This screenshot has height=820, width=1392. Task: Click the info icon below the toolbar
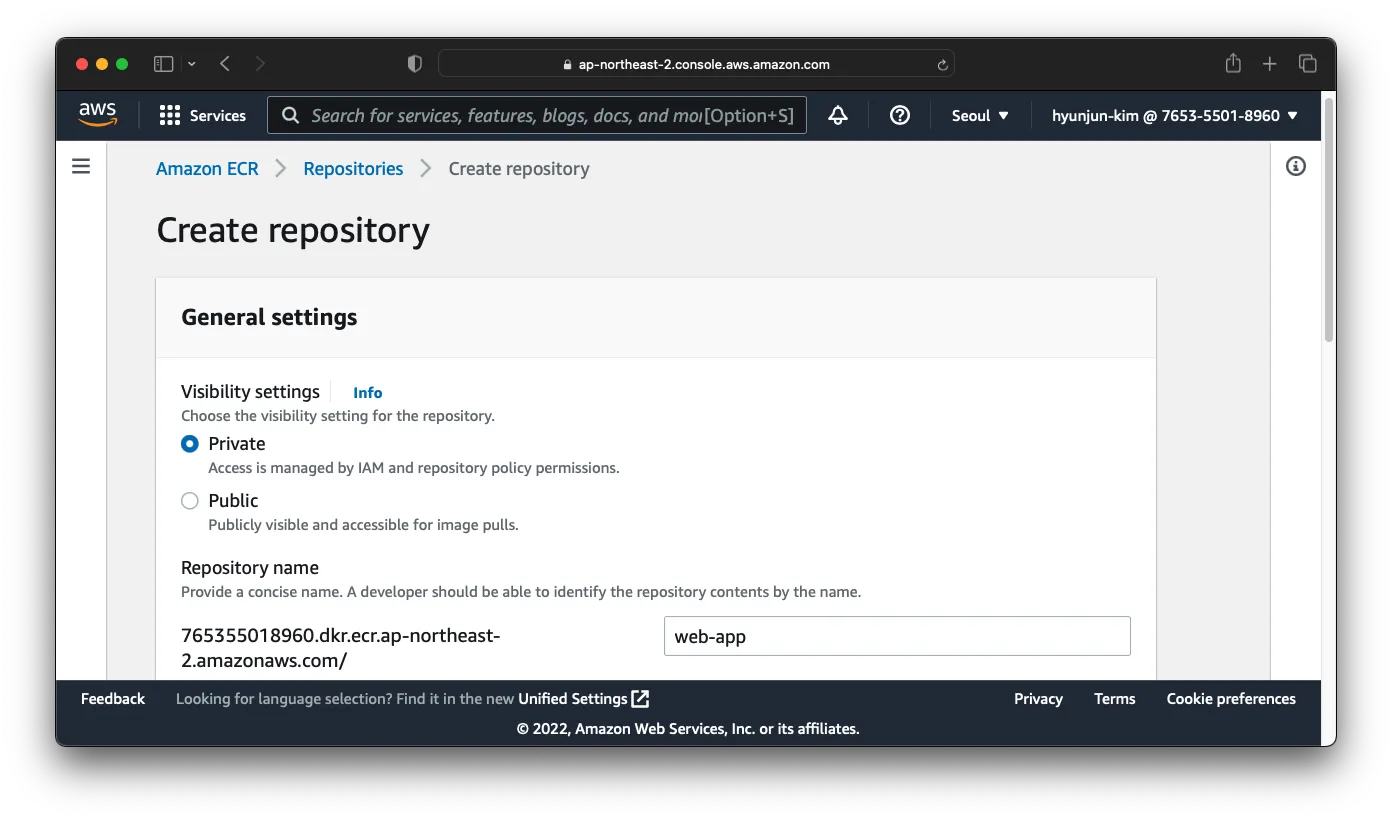[x=1296, y=166]
